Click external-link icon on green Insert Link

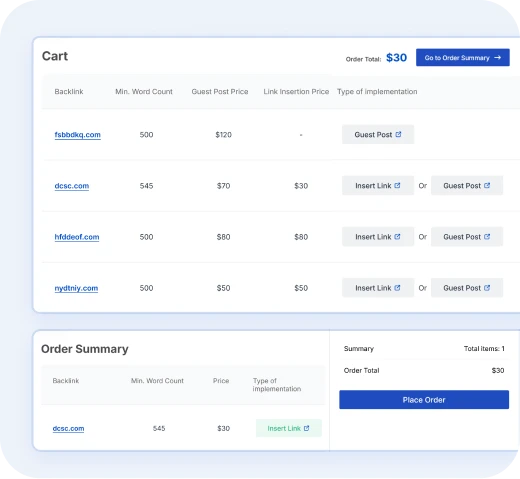(307, 428)
